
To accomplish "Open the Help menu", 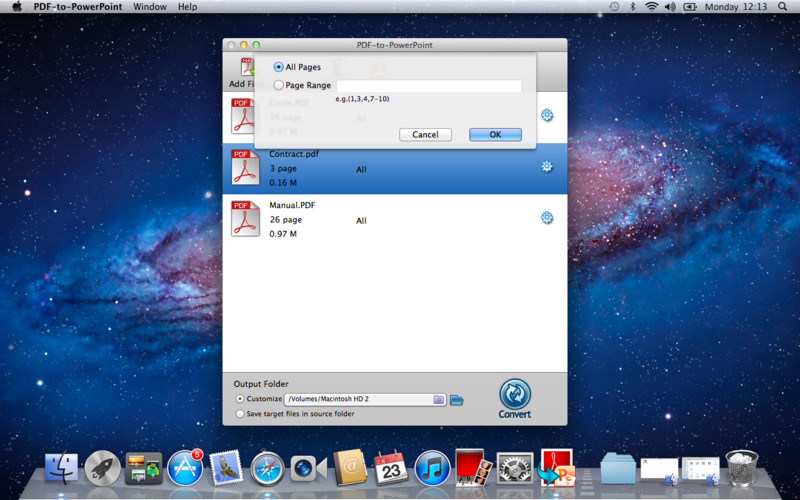I will pyautogui.click(x=187, y=7).
